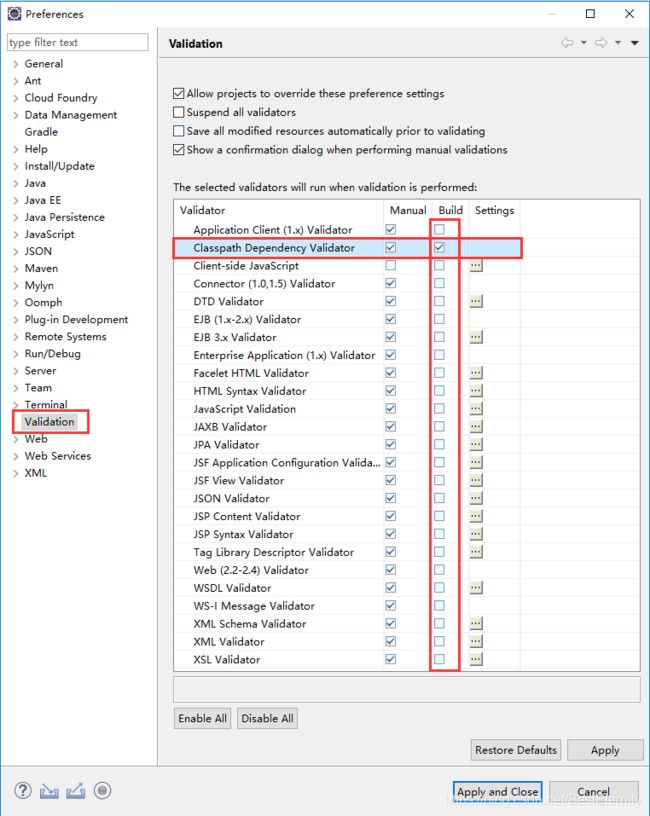Open settings for JSP Syntax Validator
Image resolution: width=650 pixels, height=816 pixels.
click(476, 533)
